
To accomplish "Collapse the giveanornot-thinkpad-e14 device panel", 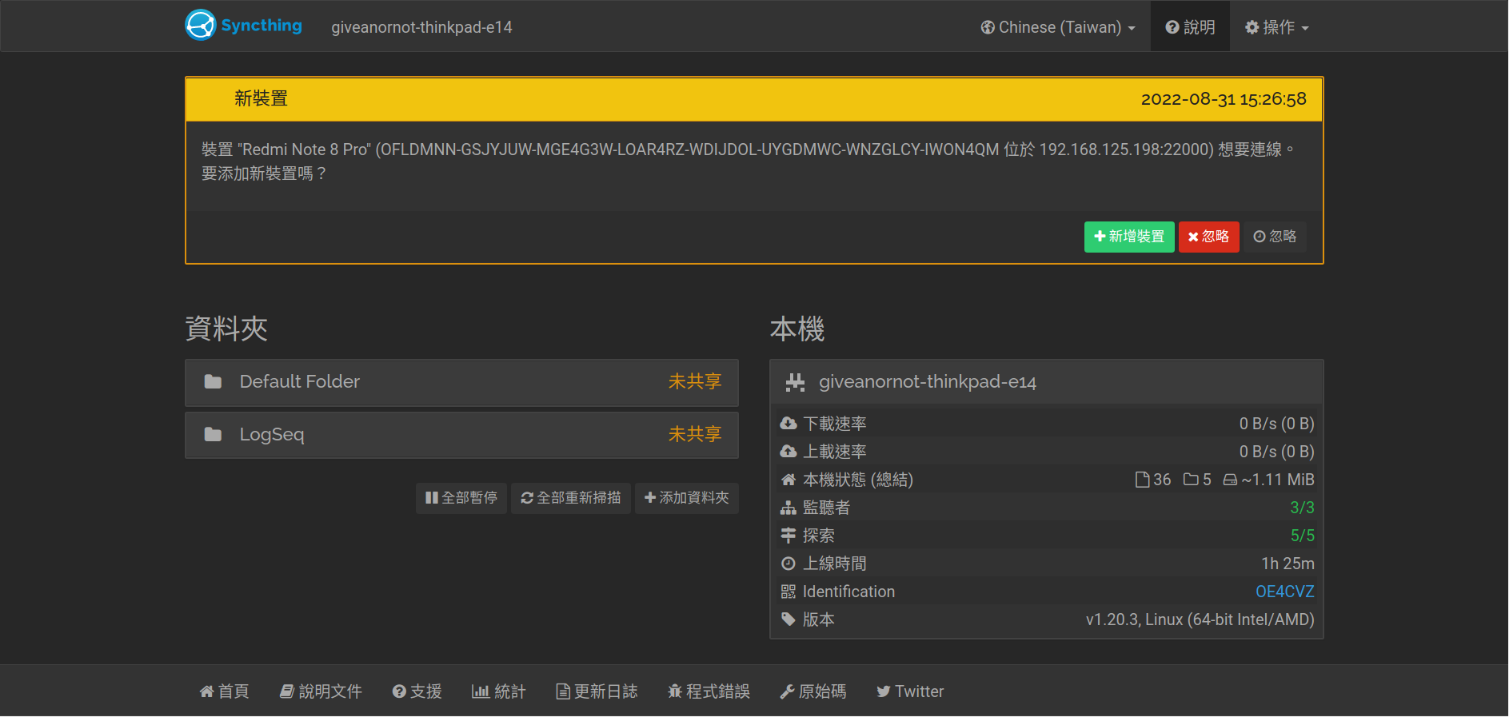I will point(1046,382).
